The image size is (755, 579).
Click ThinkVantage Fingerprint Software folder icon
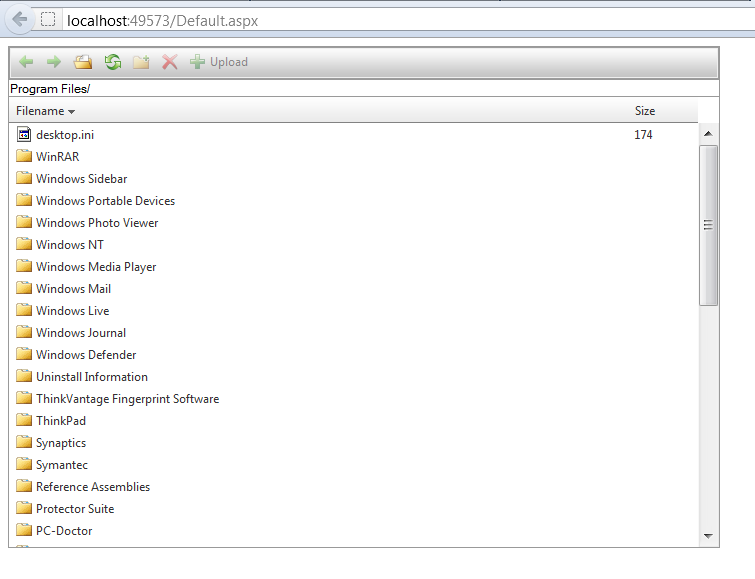(24, 398)
